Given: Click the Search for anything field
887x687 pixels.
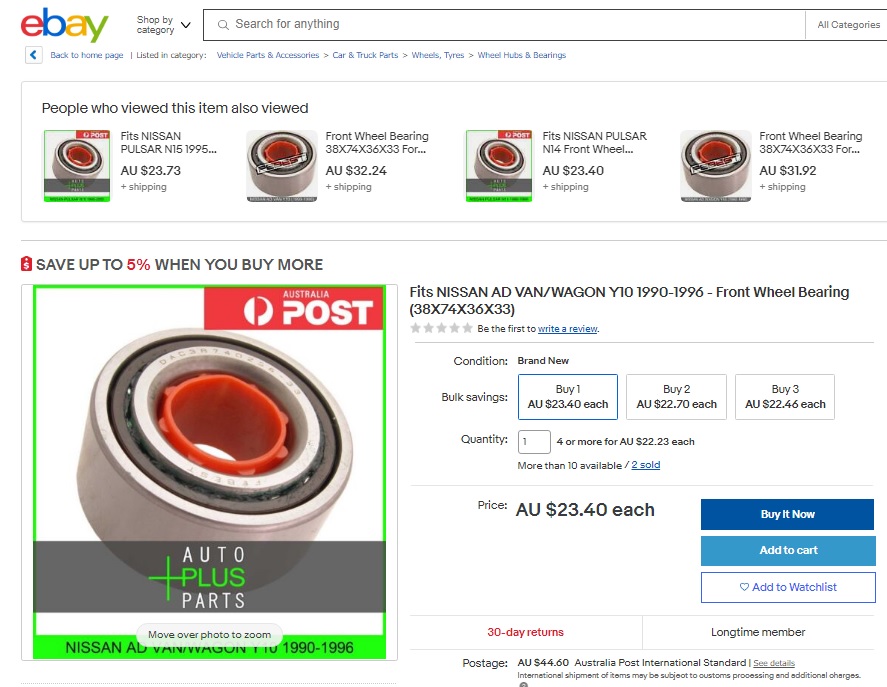Looking at the screenshot, I should [503, 25].
